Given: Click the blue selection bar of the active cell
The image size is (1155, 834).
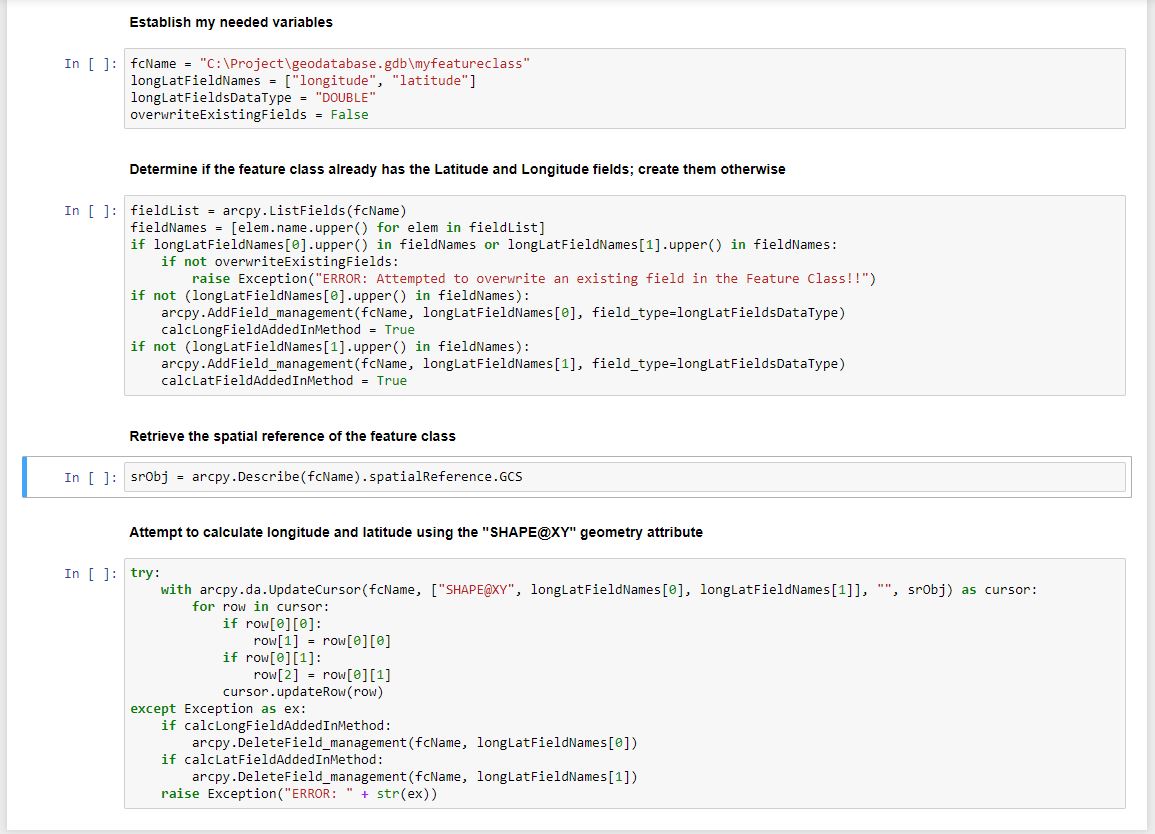Looking at the screenshot, I should coord(25,477).
